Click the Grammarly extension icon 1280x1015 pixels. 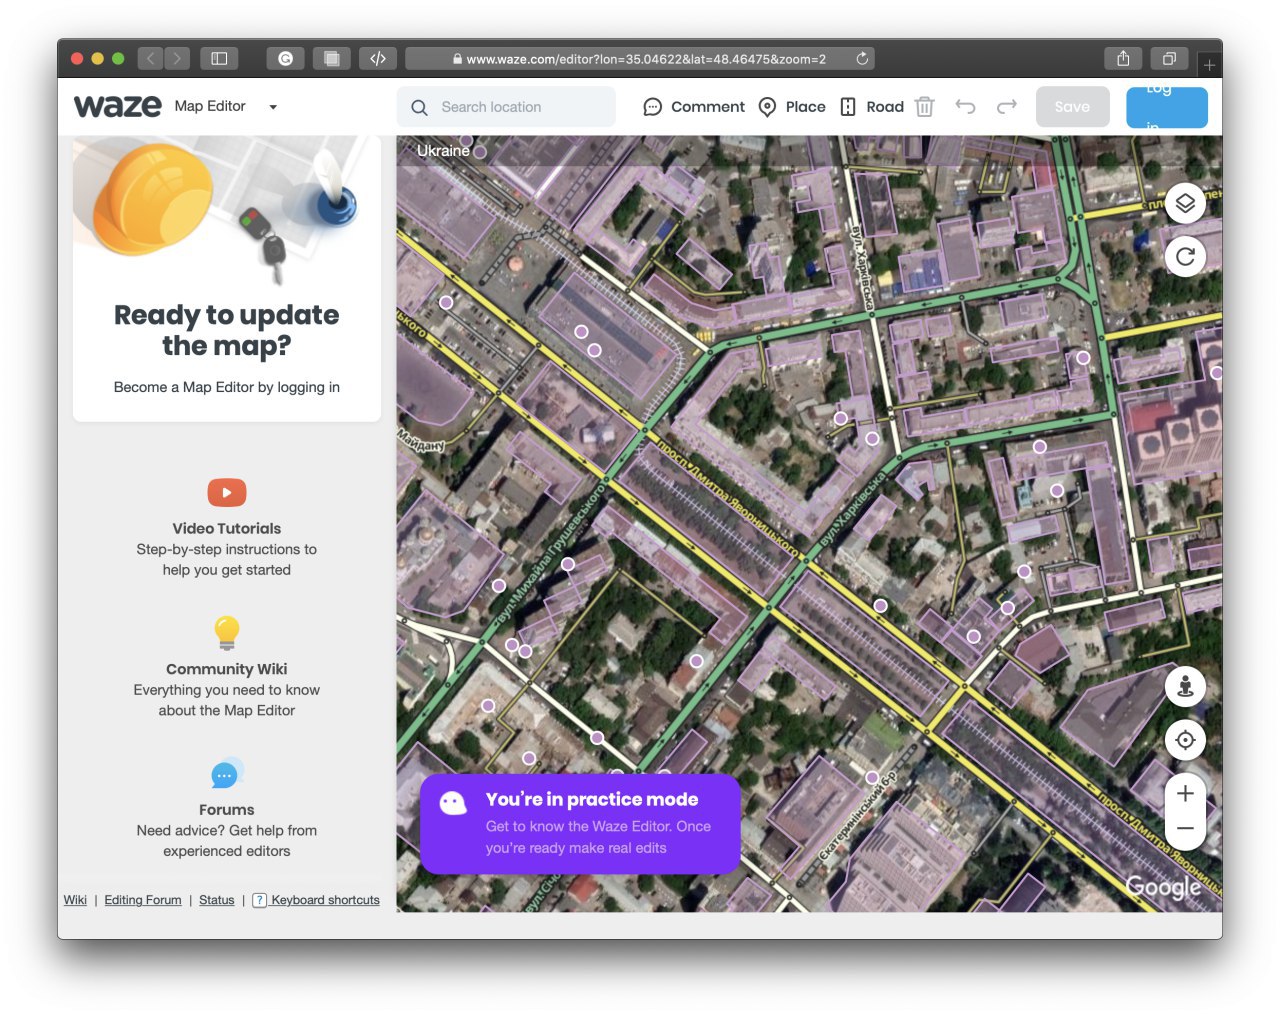(x=285, y=59)
